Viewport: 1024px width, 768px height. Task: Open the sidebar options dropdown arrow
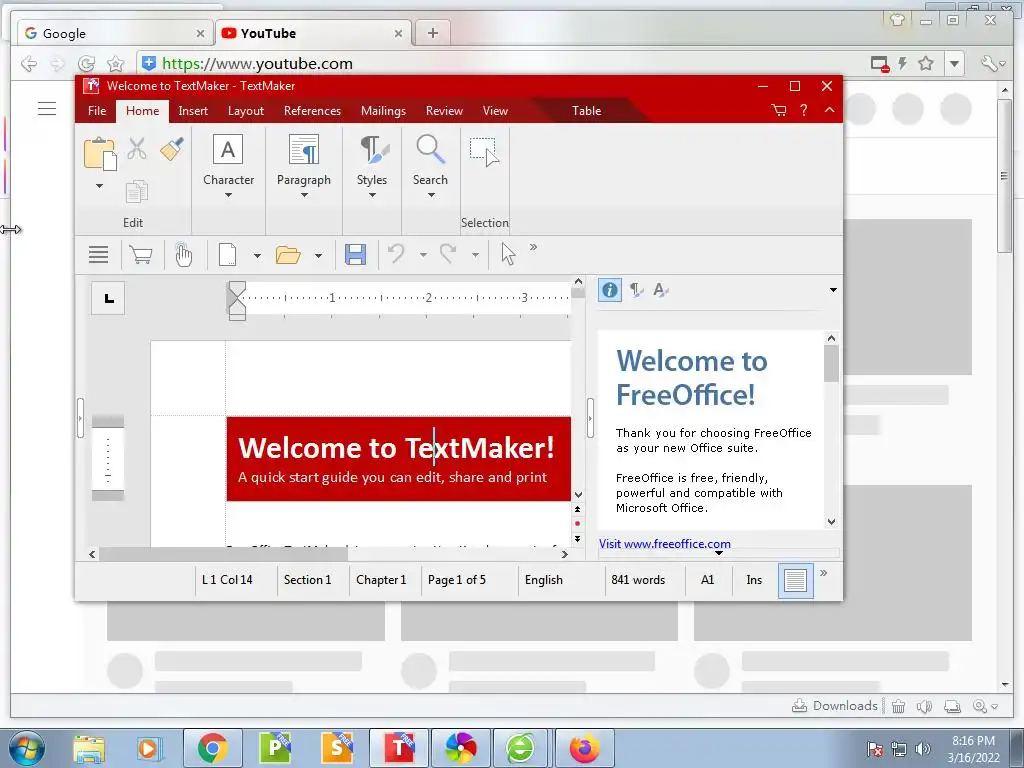point(833,290)
